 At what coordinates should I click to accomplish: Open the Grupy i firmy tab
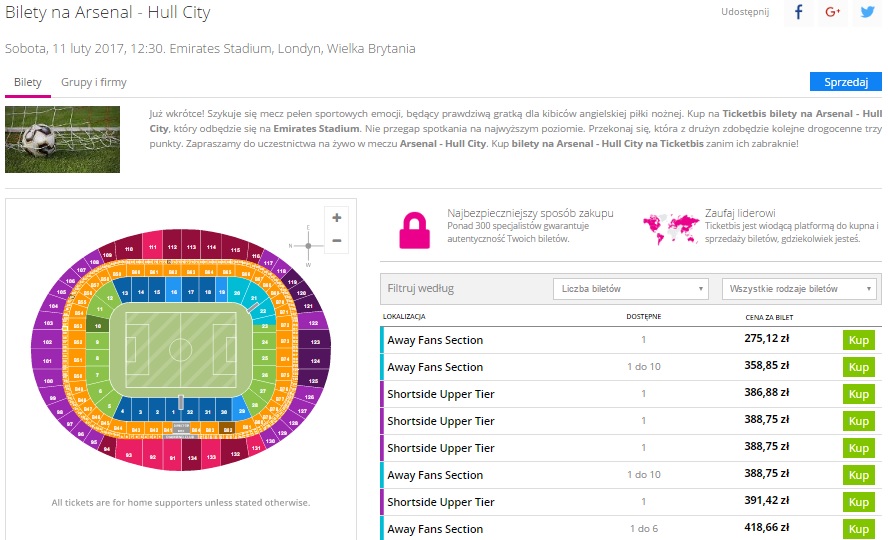(x=94, y=82)
